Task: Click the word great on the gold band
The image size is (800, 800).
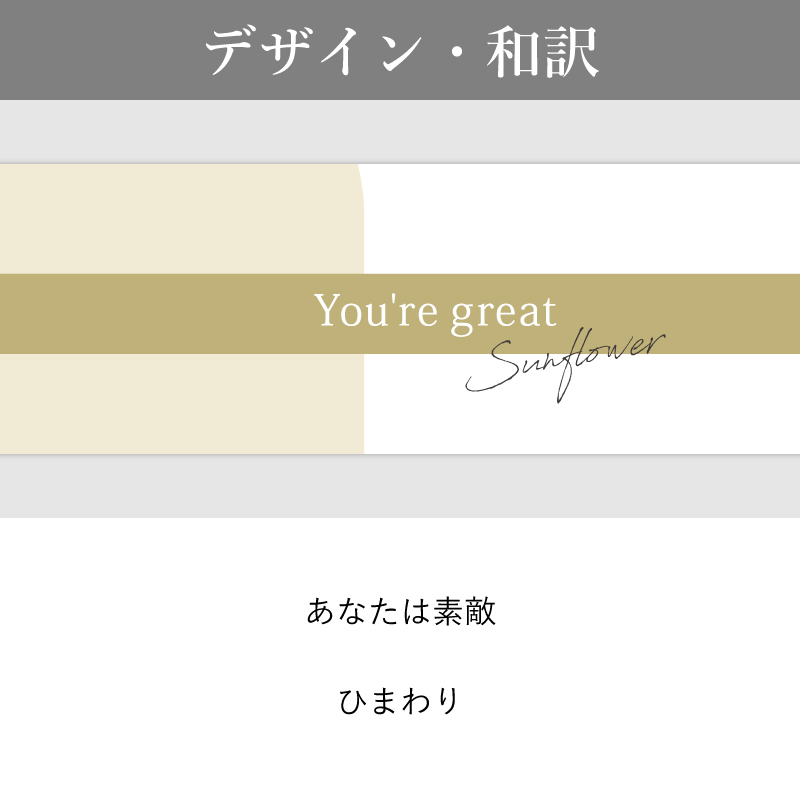Action: click(503, 312)
